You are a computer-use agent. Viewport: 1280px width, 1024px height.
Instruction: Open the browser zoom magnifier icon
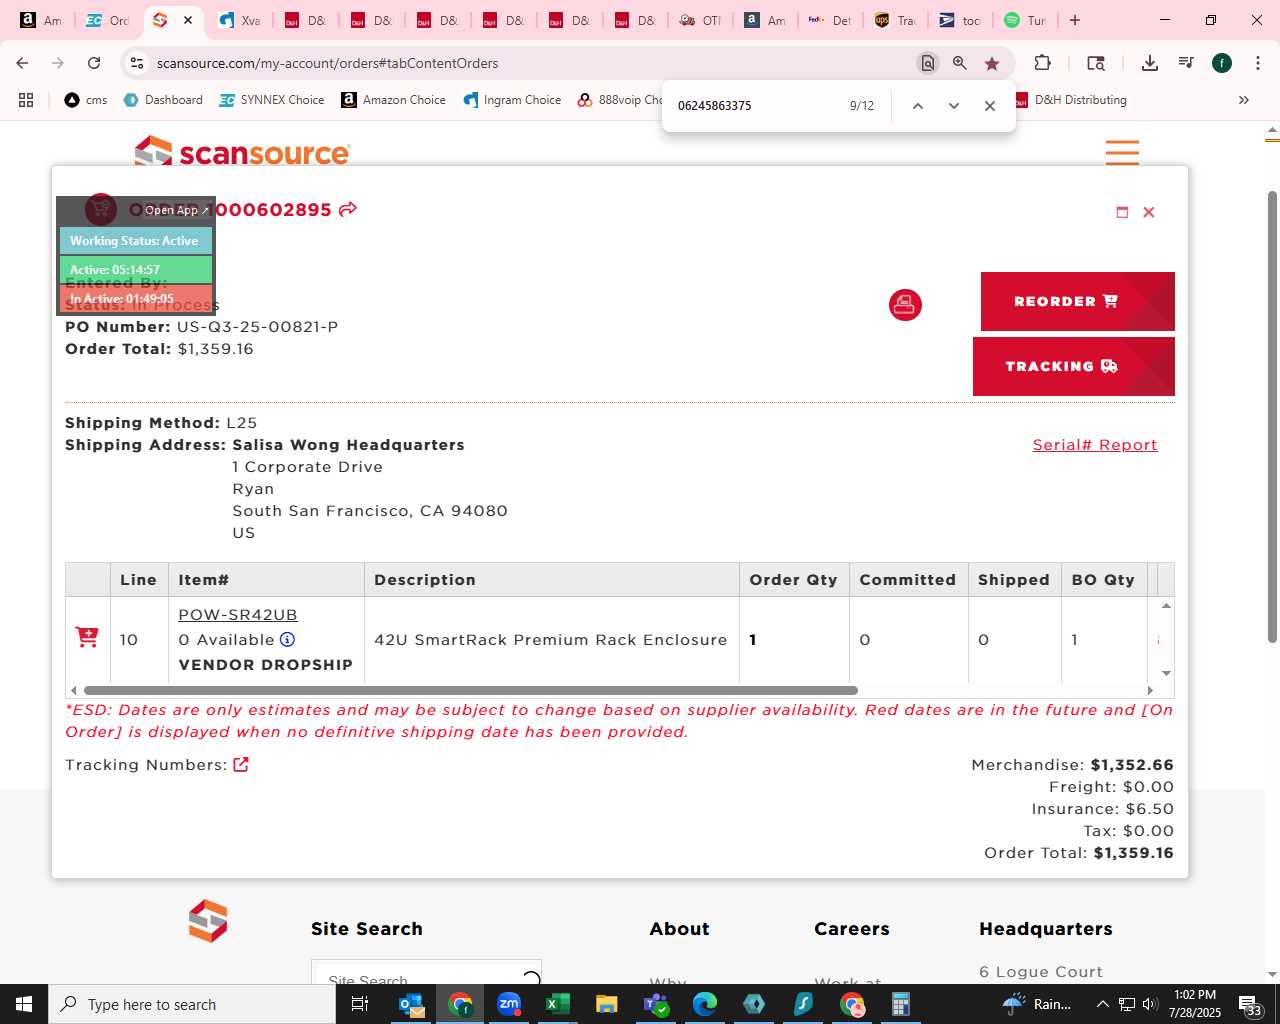[960, 63]
